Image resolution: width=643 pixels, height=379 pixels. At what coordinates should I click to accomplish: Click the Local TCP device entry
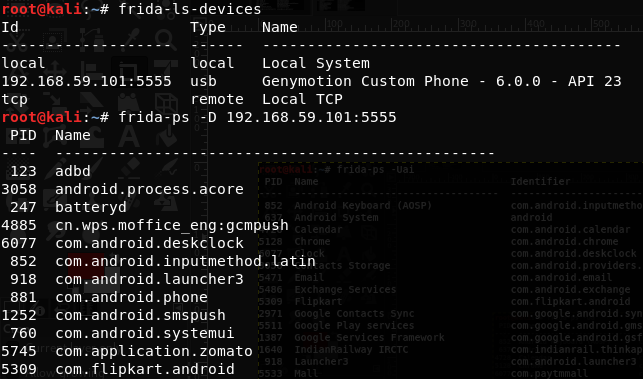[x=302, y=99]
